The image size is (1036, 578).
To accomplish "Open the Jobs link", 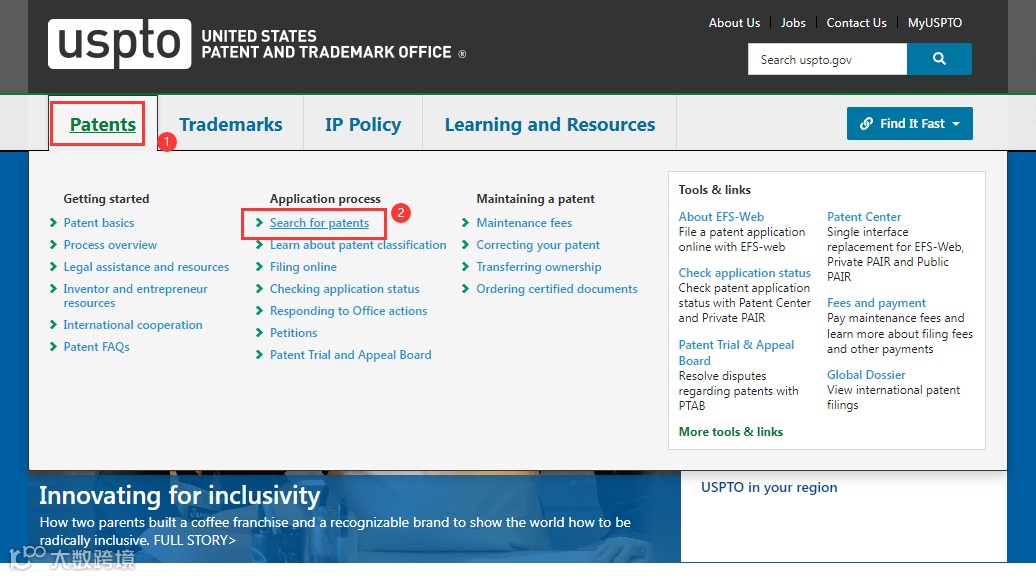I will [793, 22].
